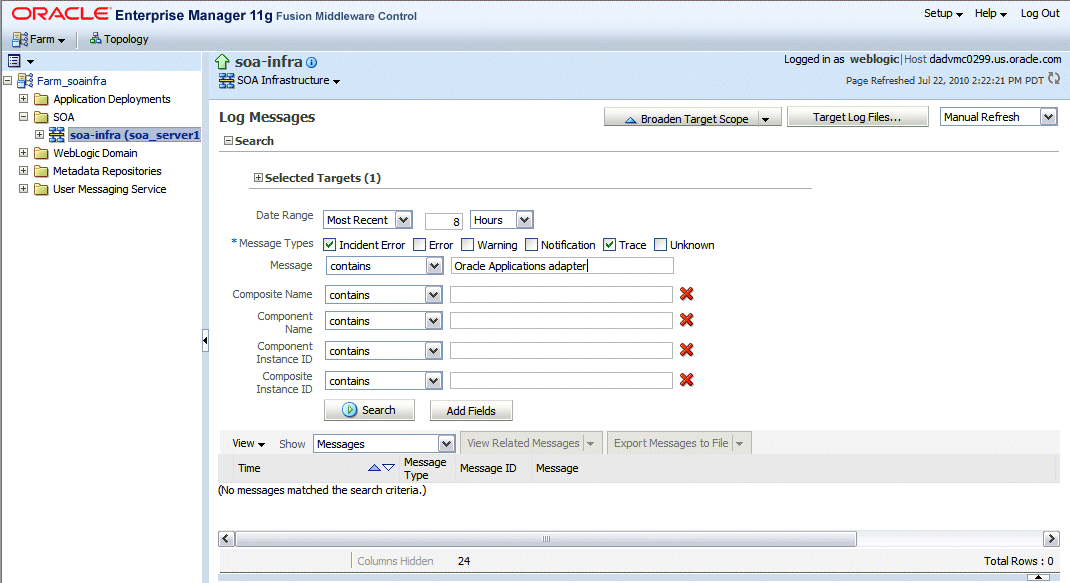Click the green up-arrow soa-infra status icon
The image size is (1070, 583).
point(222,62)
